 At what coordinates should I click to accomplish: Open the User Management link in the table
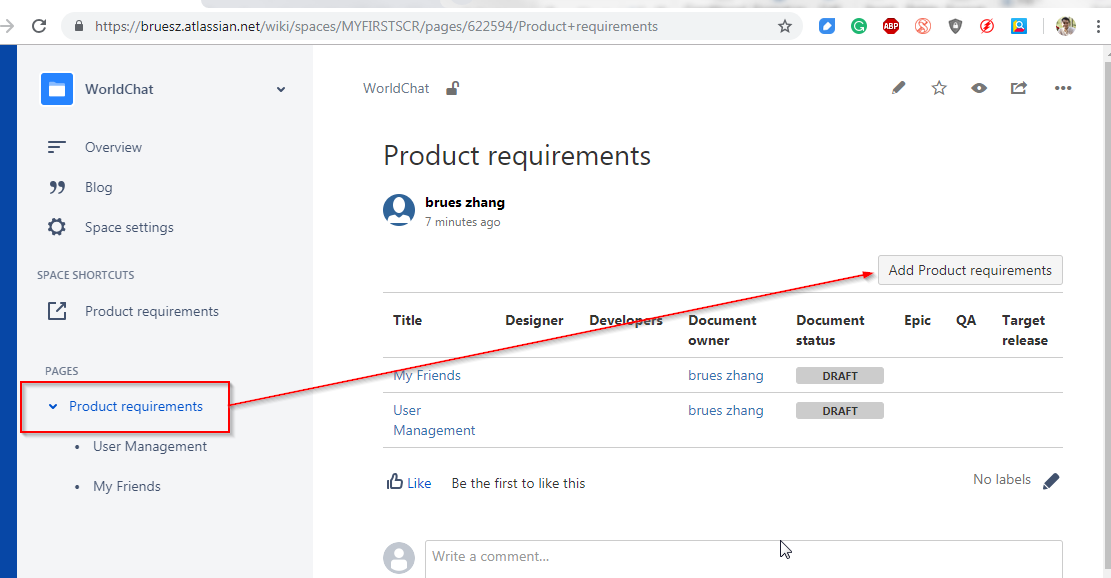tap(434, 420)
